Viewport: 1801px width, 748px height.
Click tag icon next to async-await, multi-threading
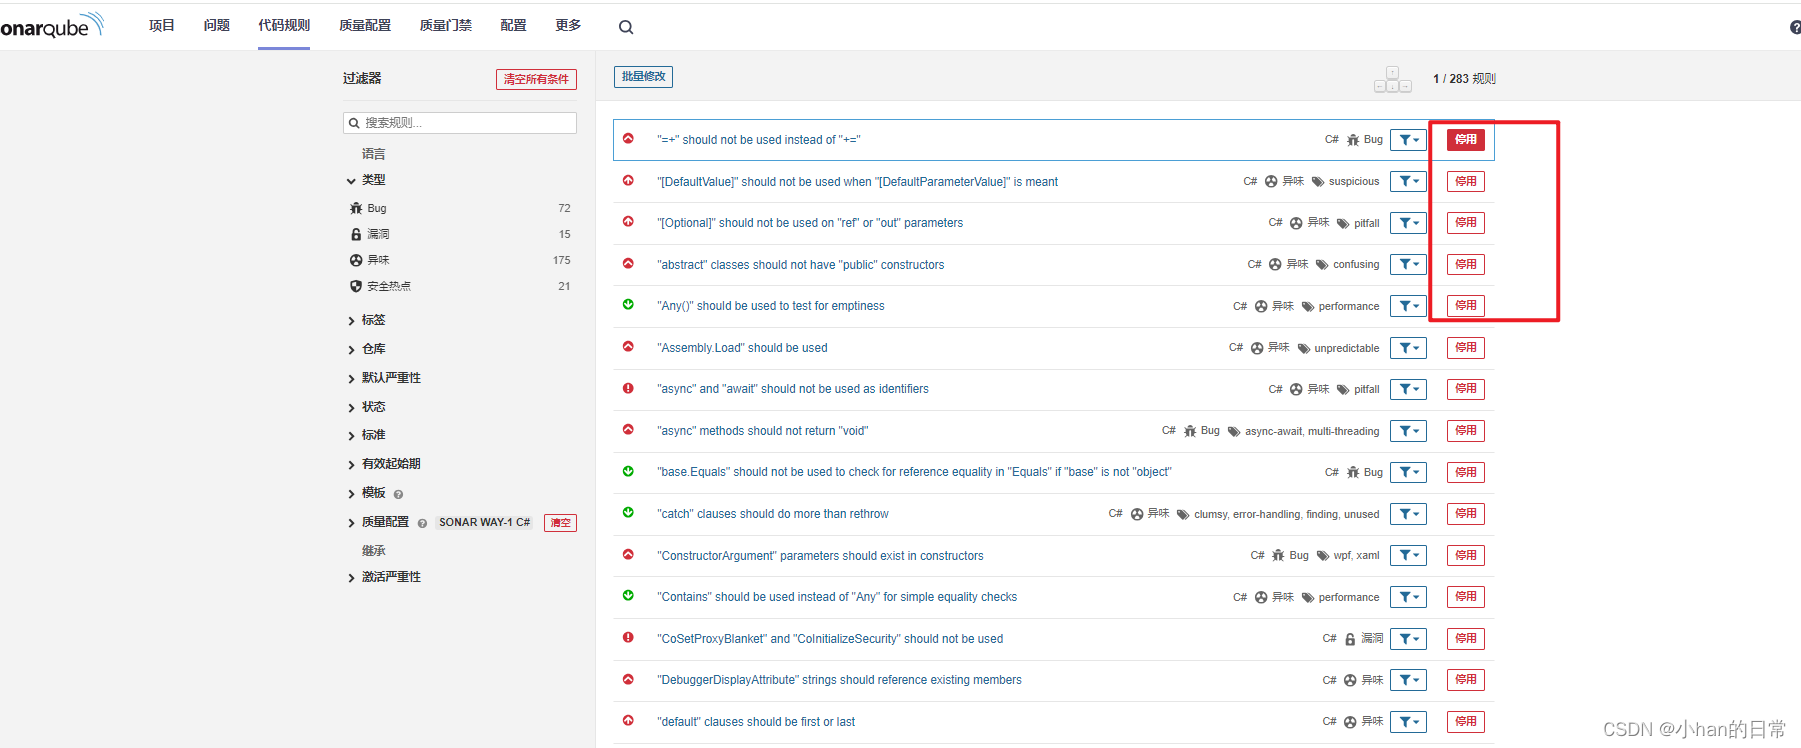coord(1234,432)
